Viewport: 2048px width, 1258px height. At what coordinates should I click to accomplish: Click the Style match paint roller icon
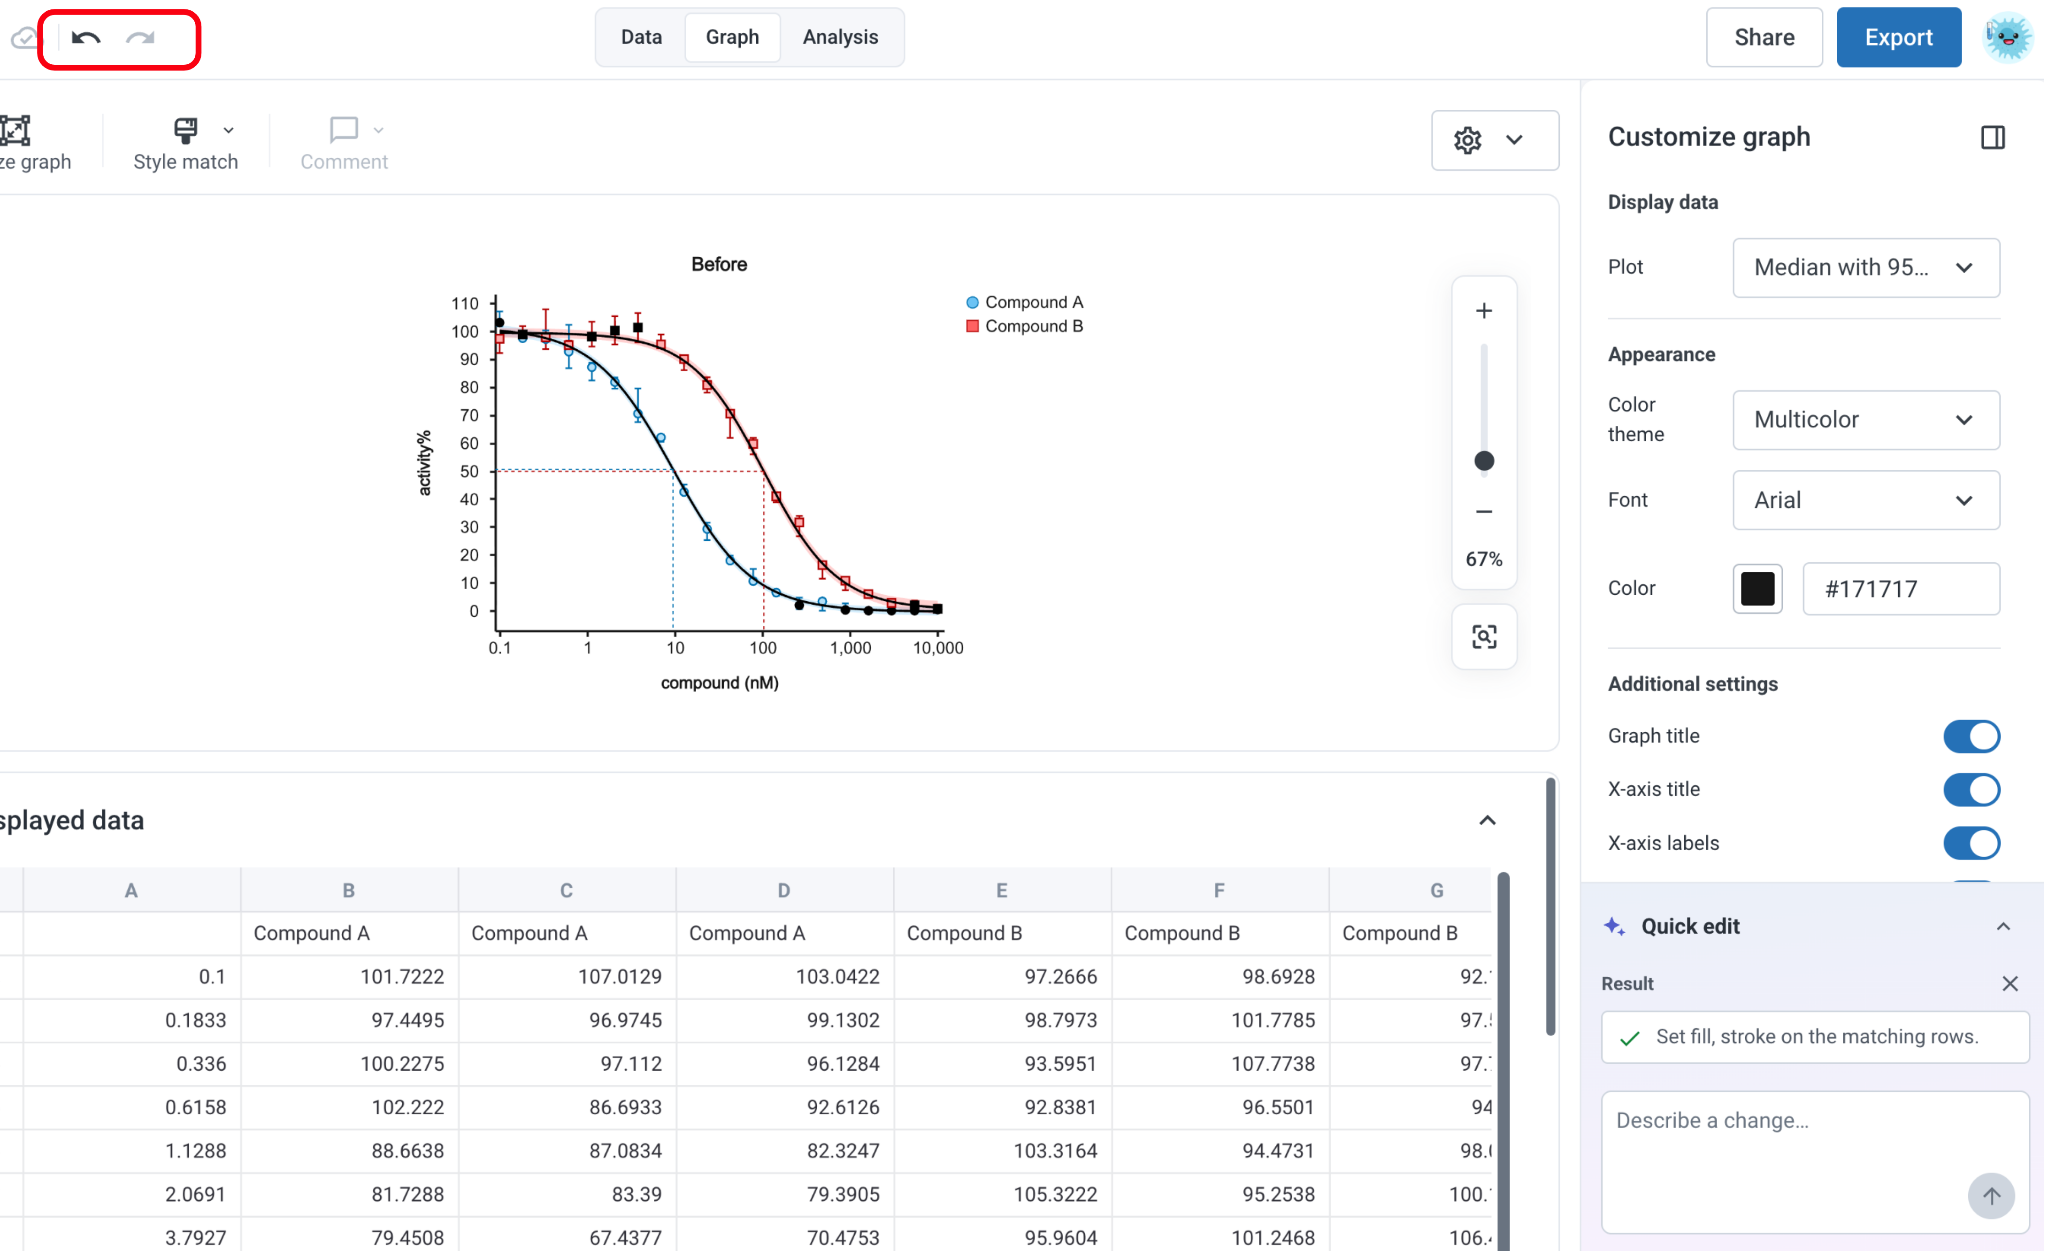(186, 130)
